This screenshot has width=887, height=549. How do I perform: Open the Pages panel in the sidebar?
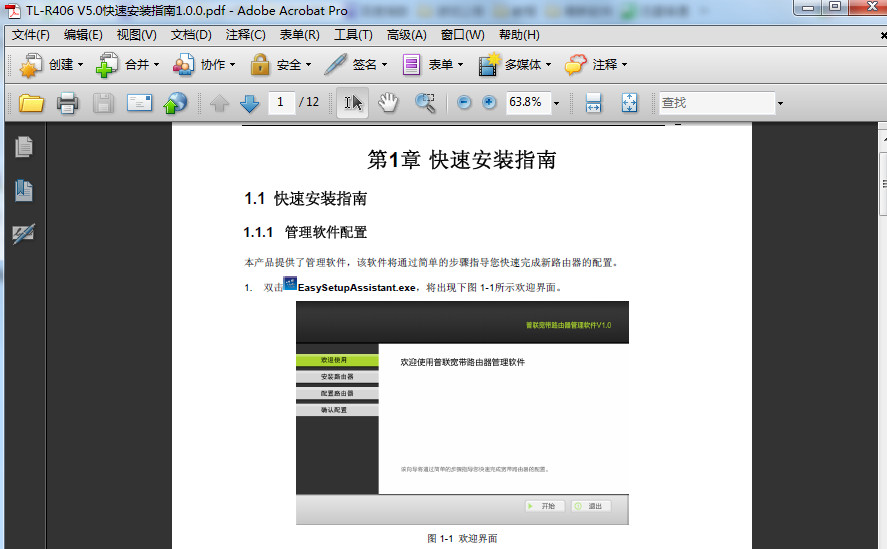pyautogui.click(x=24, y=147)
